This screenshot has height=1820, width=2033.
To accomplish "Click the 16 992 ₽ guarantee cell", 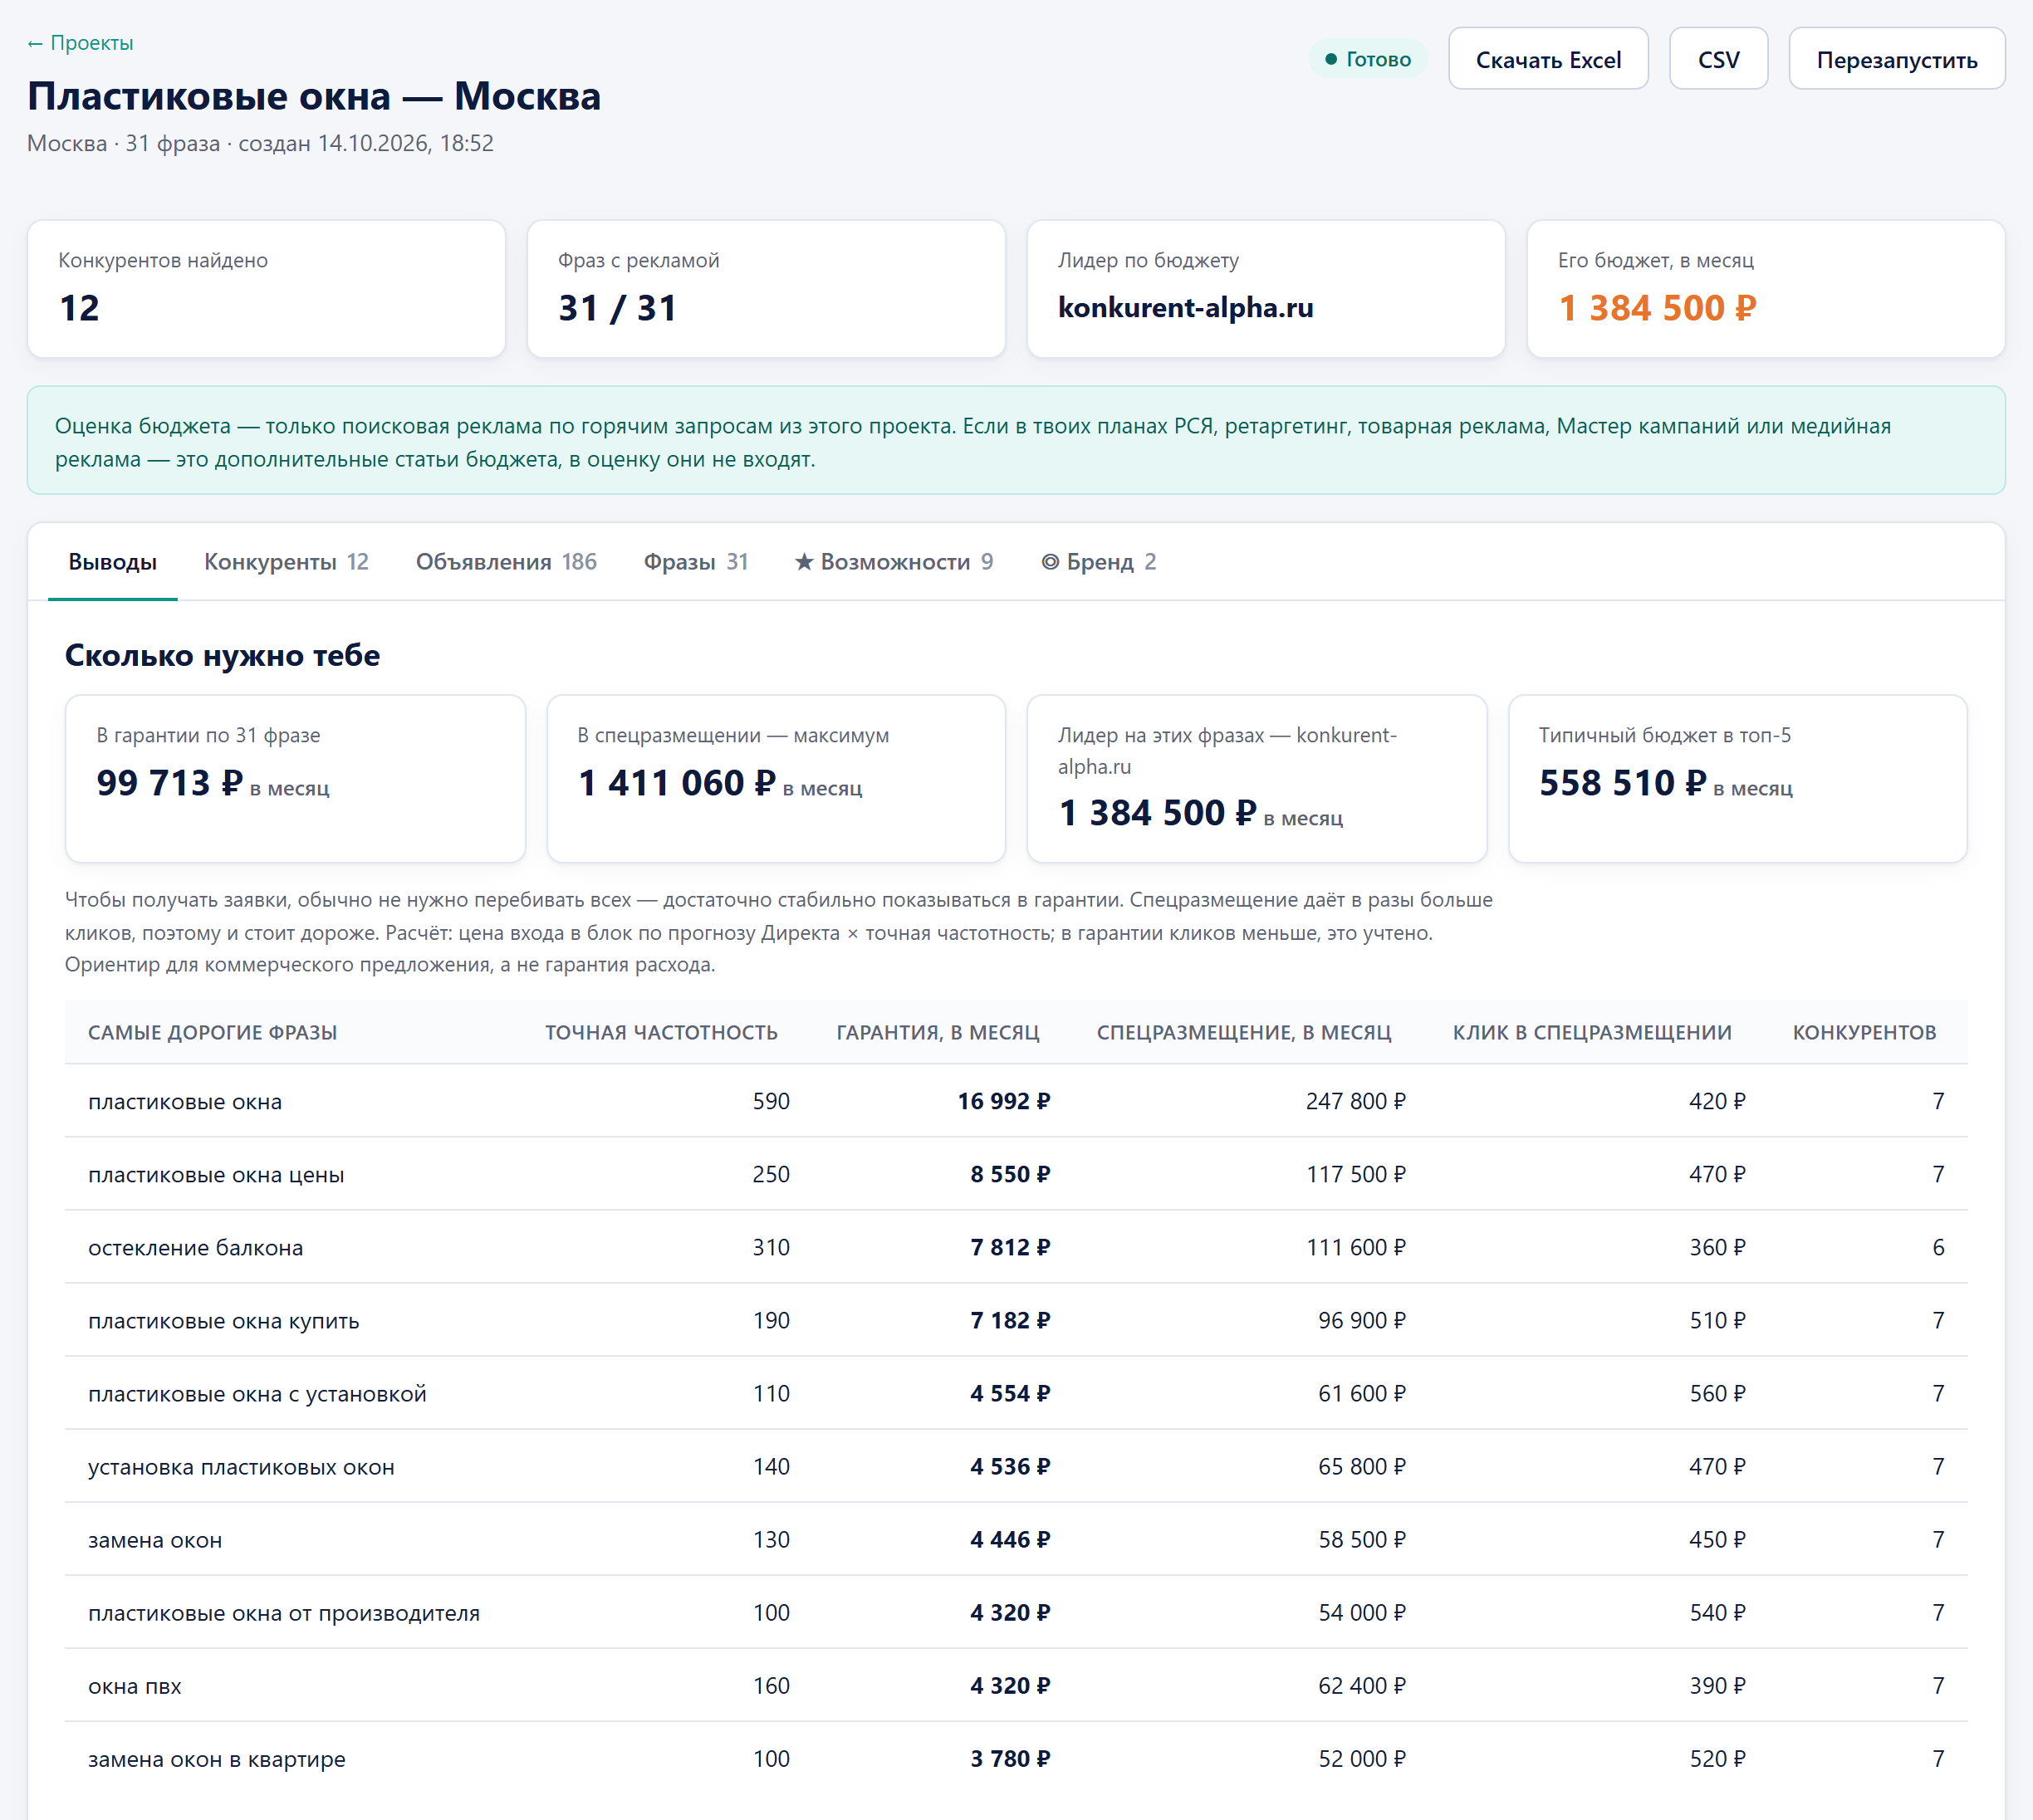I will coord(1004,1101).
